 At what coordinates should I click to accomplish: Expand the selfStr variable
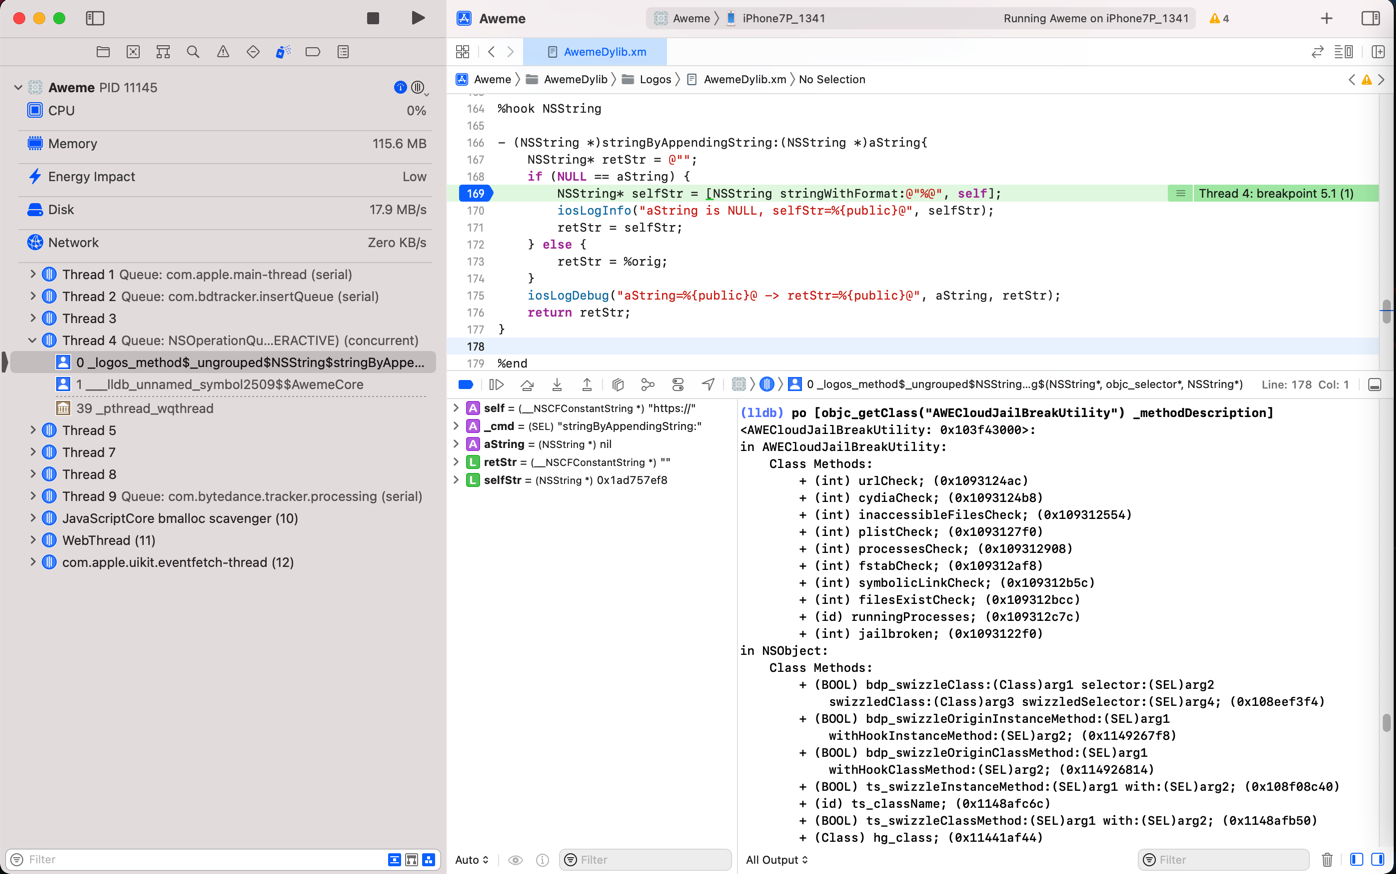(x=457, y=480)
